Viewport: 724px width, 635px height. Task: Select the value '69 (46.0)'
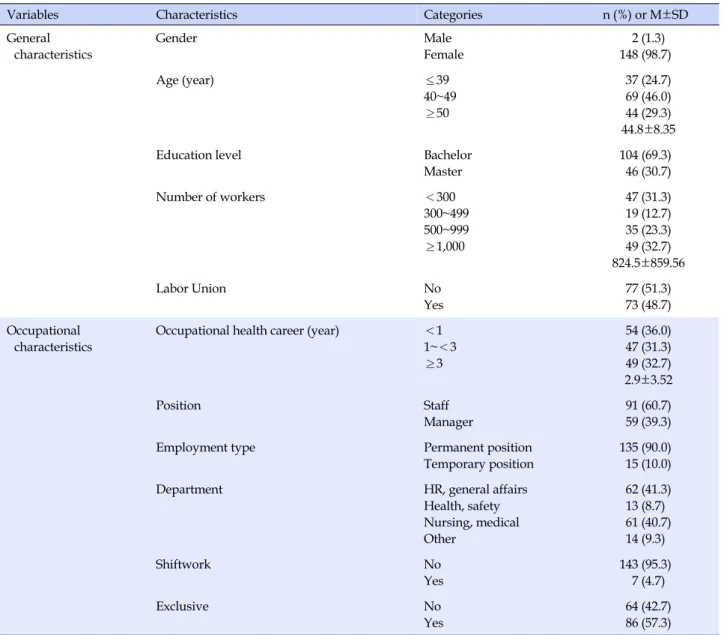[x=648, y=97]
